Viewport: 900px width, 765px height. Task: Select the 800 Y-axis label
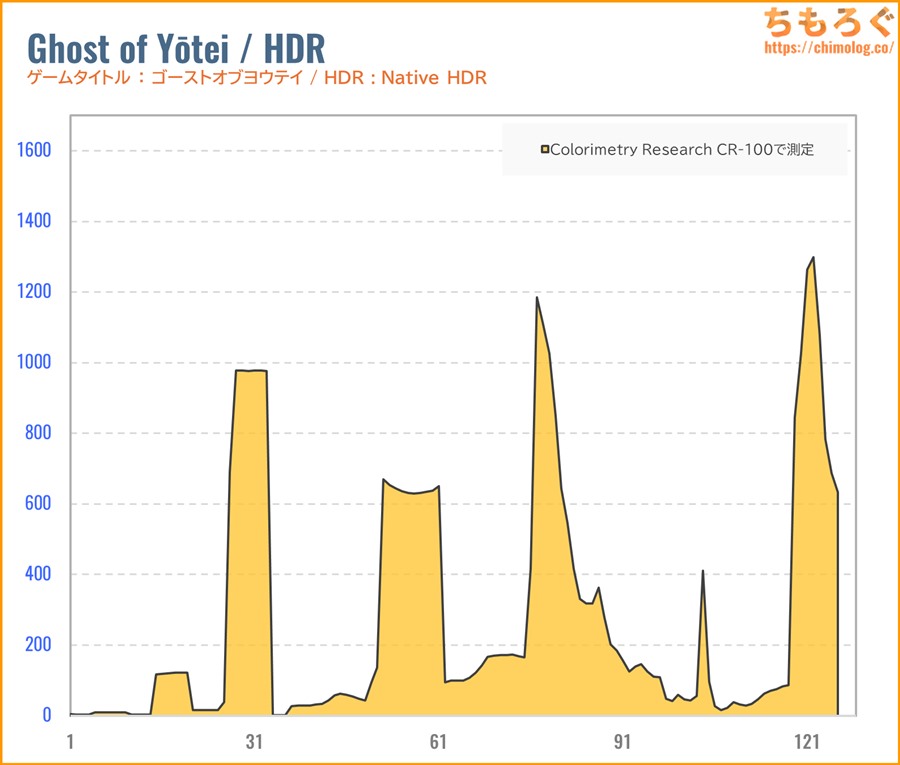click(36, 433)
